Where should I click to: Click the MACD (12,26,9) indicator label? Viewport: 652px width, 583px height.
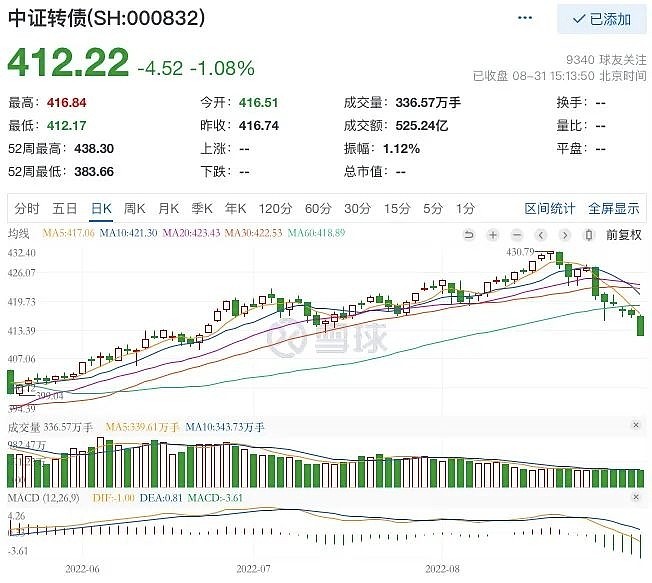[43, 498]
